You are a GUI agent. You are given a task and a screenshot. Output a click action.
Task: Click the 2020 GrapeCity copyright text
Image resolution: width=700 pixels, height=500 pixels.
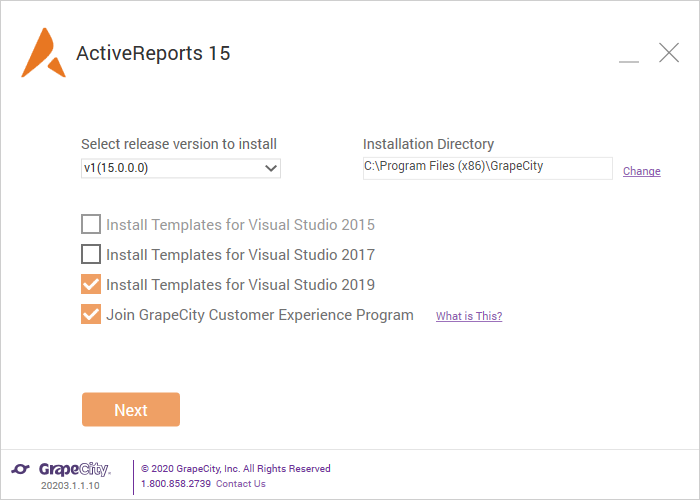[236, 468]
